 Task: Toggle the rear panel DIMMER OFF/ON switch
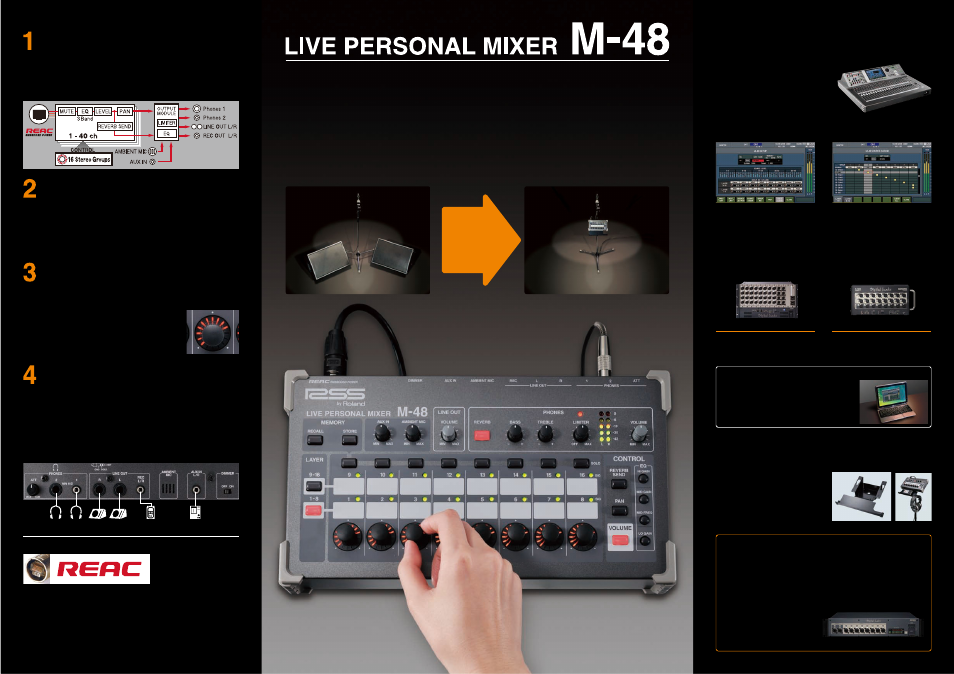[x=227, y=490]
